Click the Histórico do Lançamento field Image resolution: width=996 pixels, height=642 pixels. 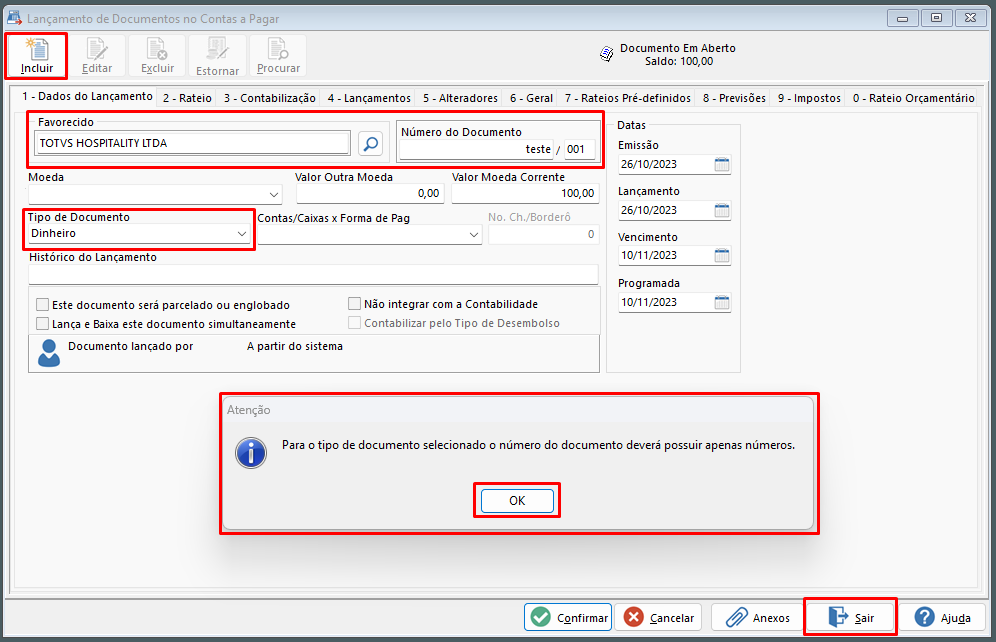pyautogui.click(x=313, y=274)
